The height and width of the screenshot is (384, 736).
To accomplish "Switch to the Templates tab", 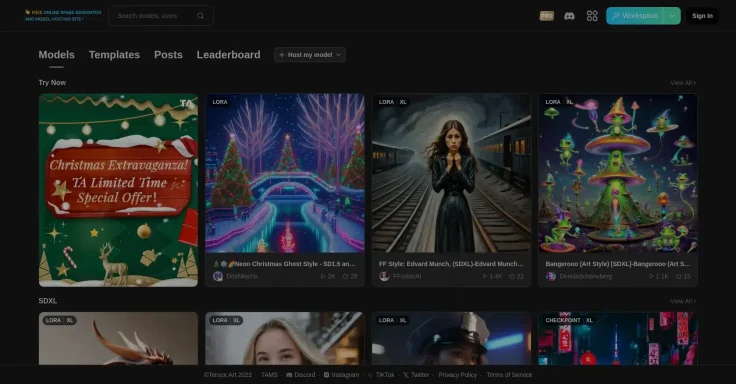I will point(114,55).
